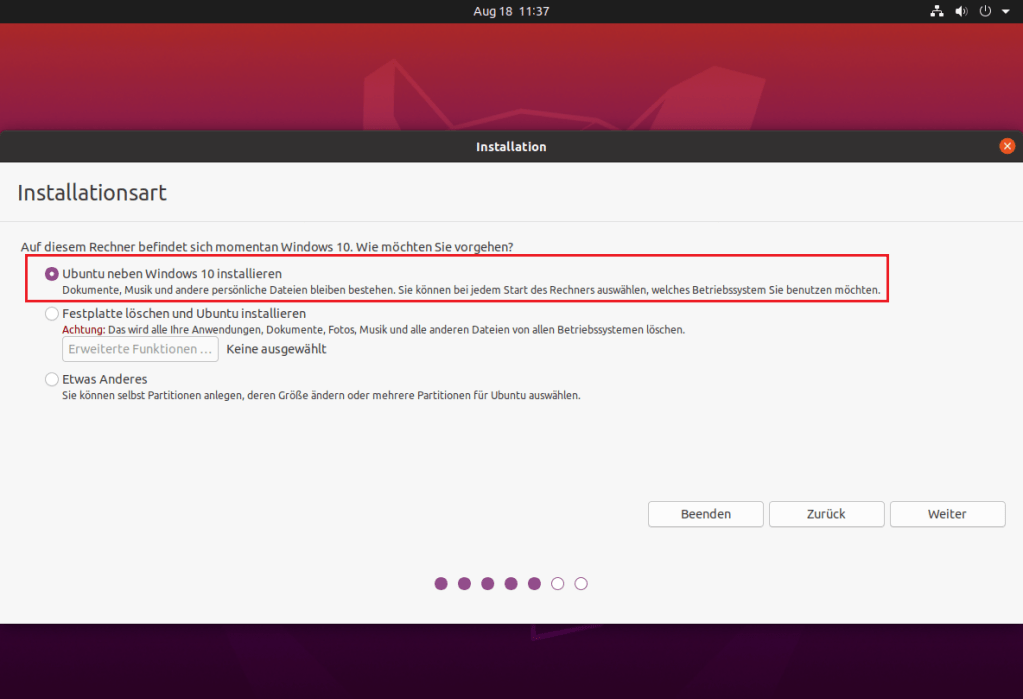Go back with the Zurück button

(x=826, y=514)
